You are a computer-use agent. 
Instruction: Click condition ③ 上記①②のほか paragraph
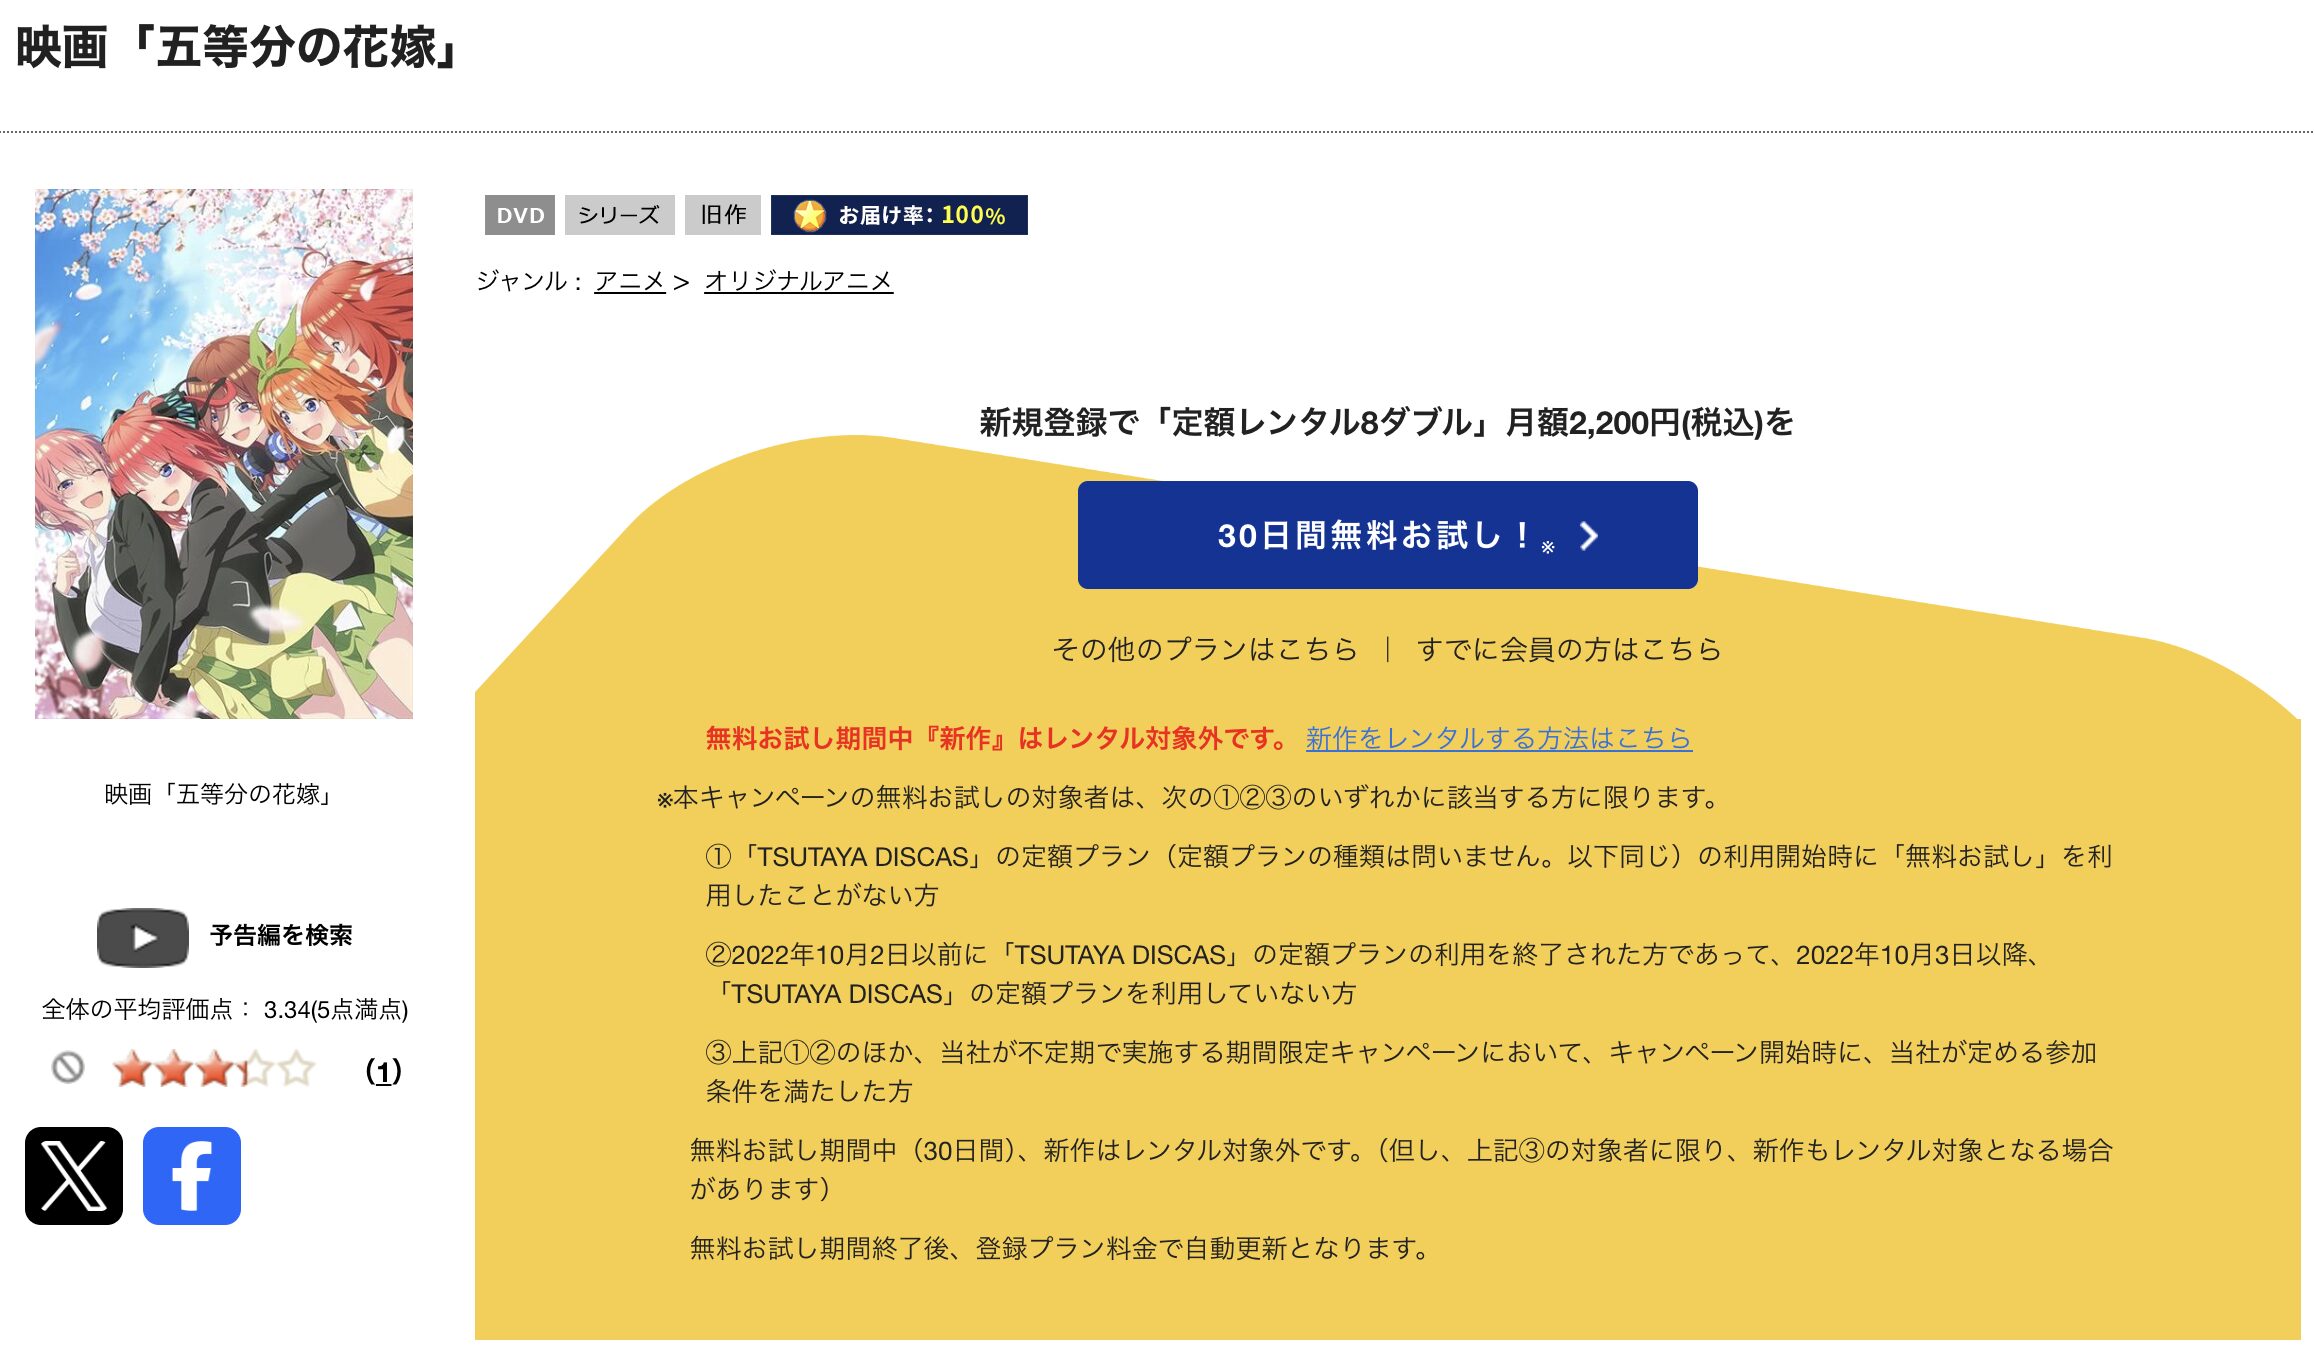click(x=1400, y=1071)
